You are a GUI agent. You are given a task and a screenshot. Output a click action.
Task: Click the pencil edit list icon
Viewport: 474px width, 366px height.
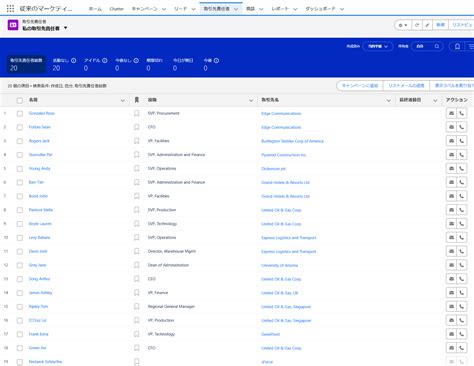pos(427,25)
